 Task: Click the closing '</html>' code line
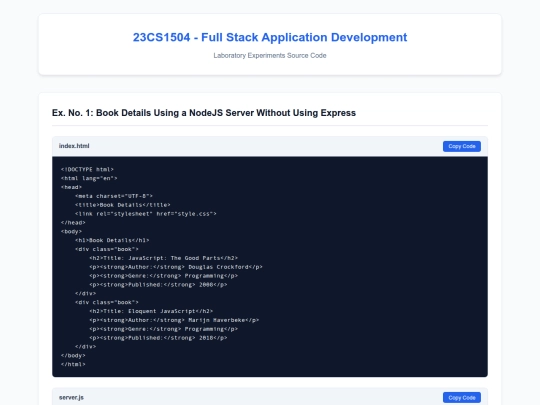coord(73,364)
